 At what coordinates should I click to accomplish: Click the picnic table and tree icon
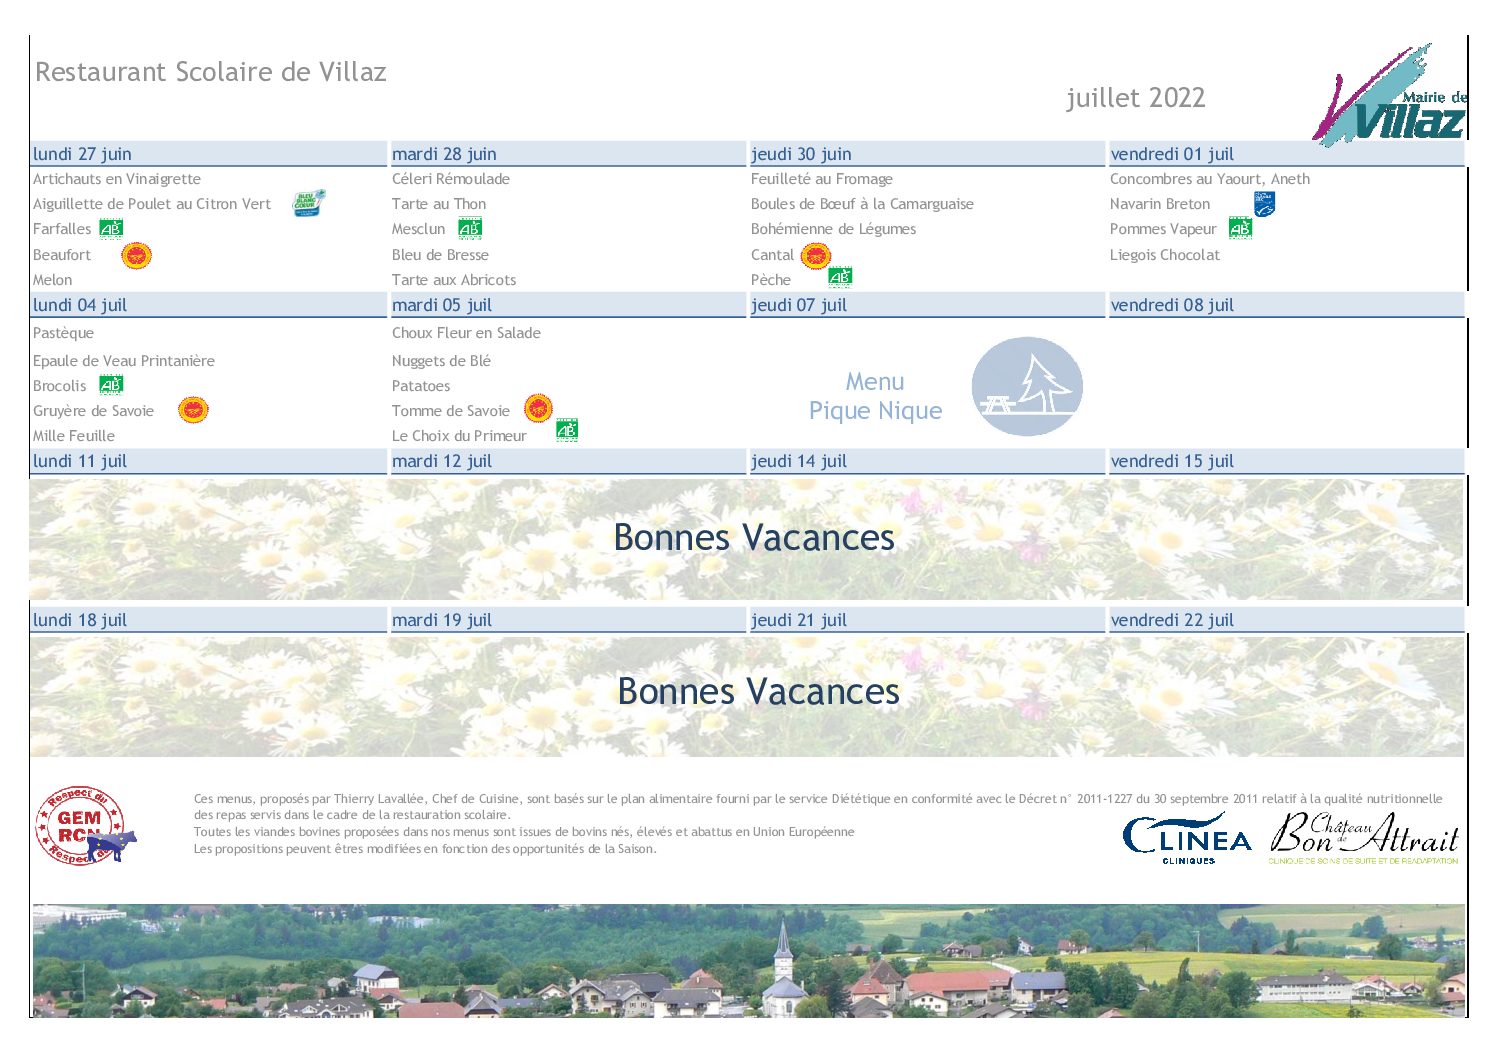(1027, 386)
